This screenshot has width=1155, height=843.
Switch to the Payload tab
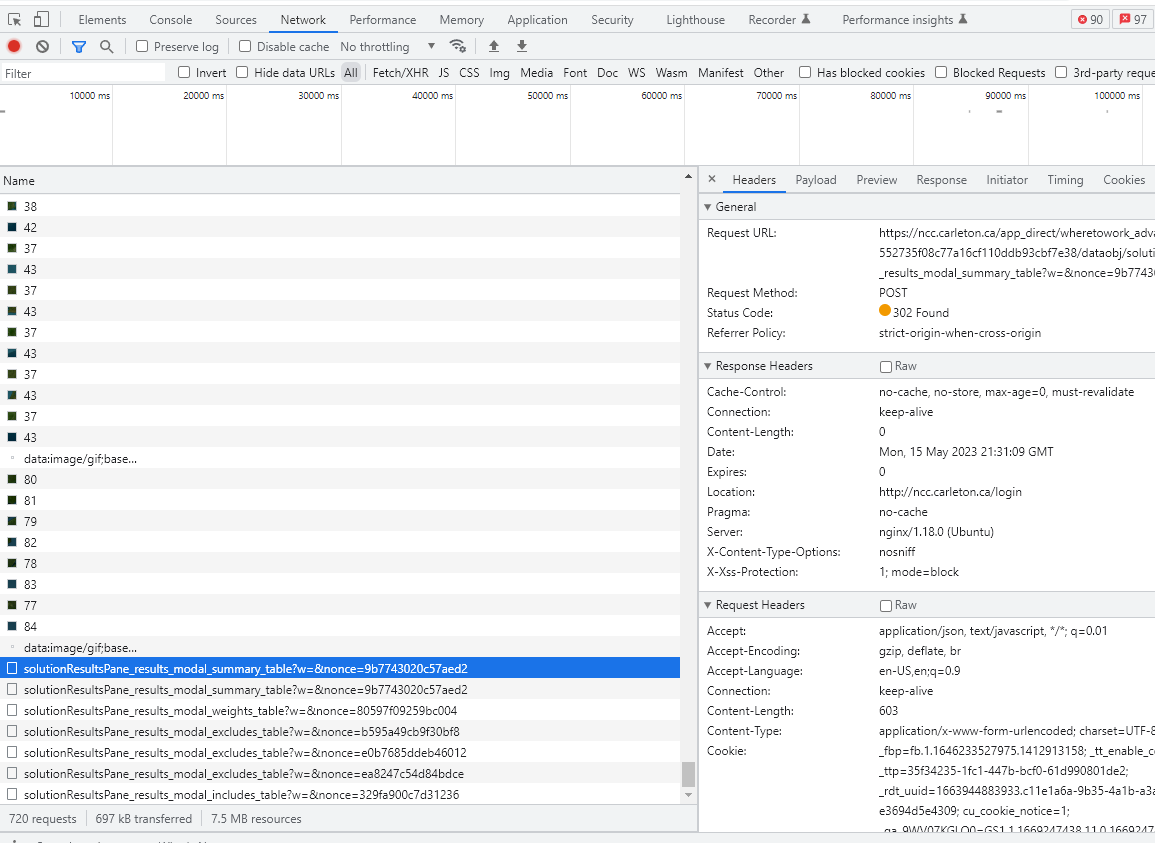click(x=816, y=179)
